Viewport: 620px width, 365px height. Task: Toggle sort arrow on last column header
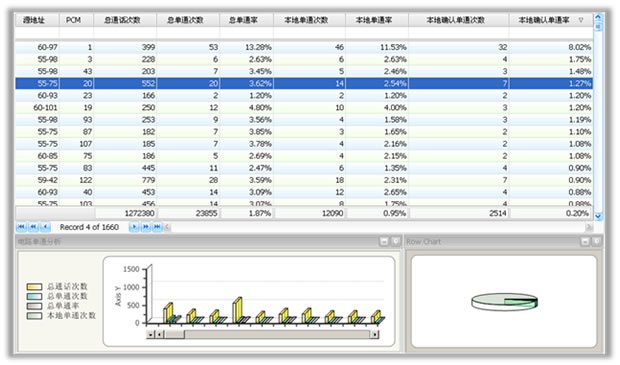pos(580,20)
